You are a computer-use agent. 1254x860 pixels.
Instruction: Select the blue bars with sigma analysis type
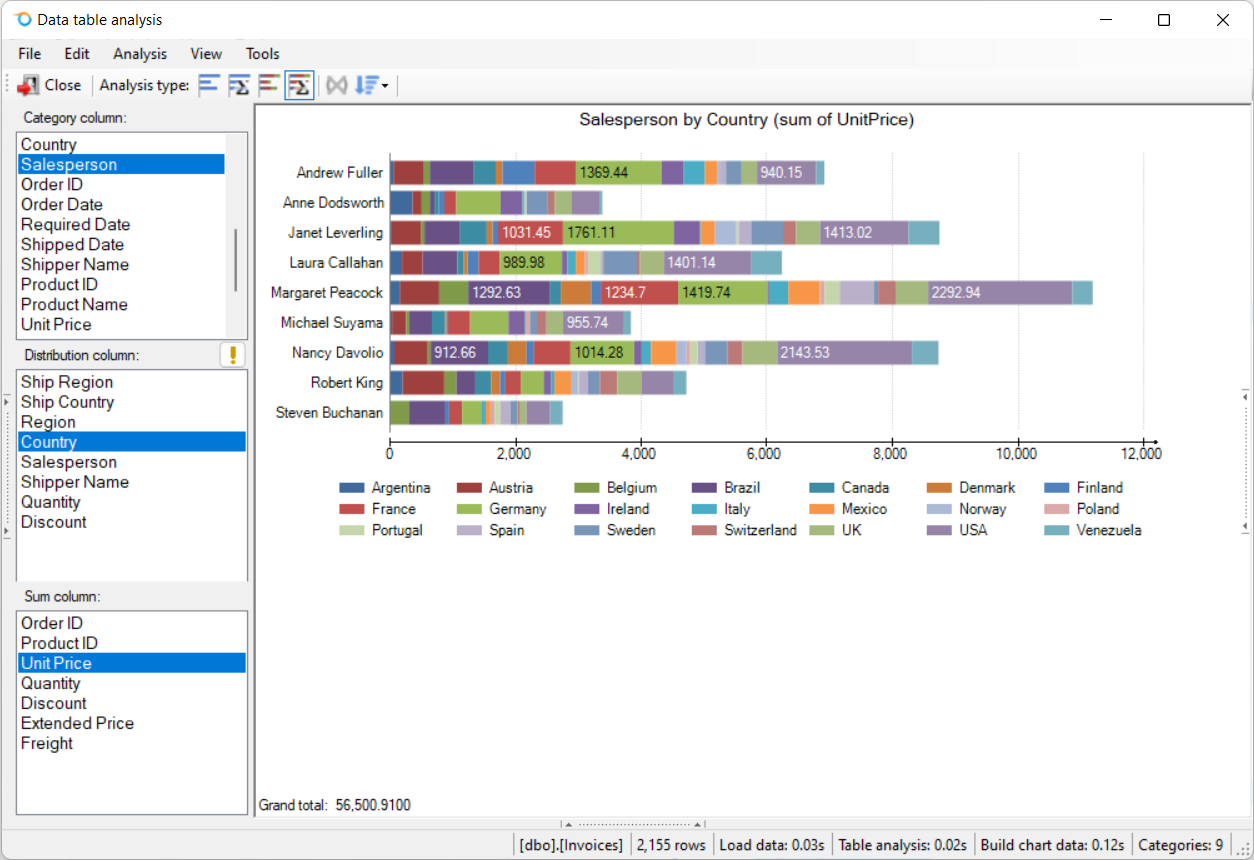[238, 85]
